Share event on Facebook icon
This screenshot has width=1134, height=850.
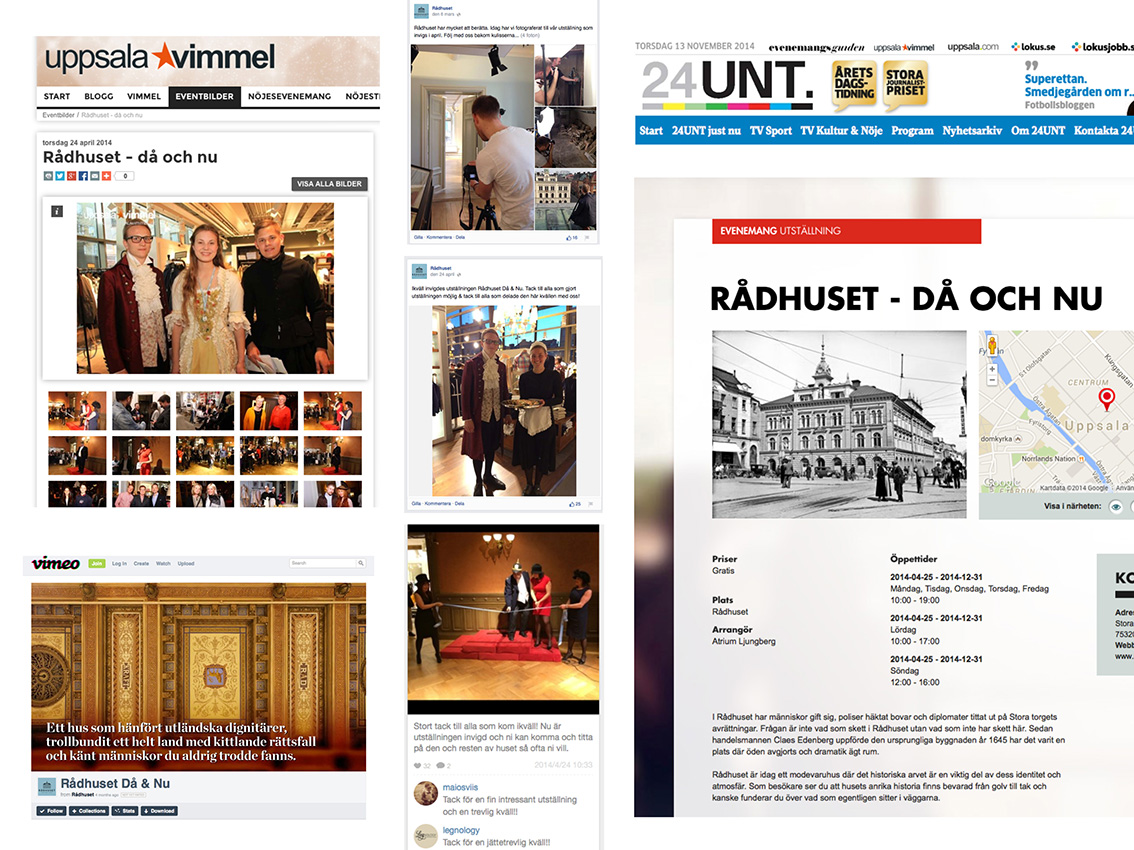pyautogui.click(x=83, y=176)
